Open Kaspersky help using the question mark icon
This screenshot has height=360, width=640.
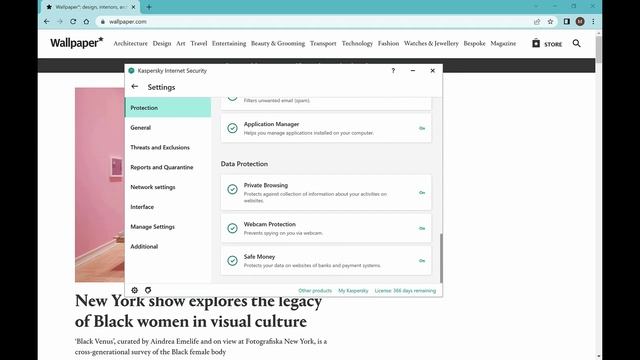pos(393,71)
